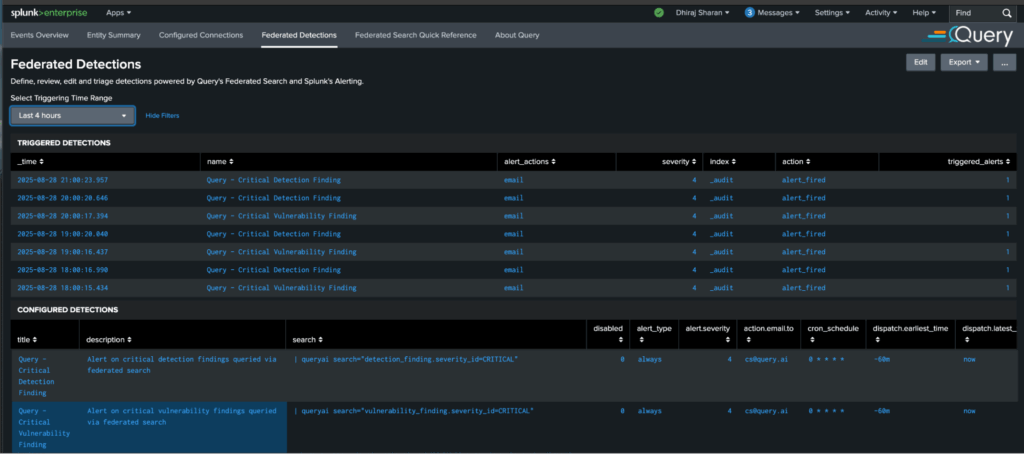Sort by cron_schedule column header
This screenshot has width=1024, height=454.
click(x=833, y=334)
